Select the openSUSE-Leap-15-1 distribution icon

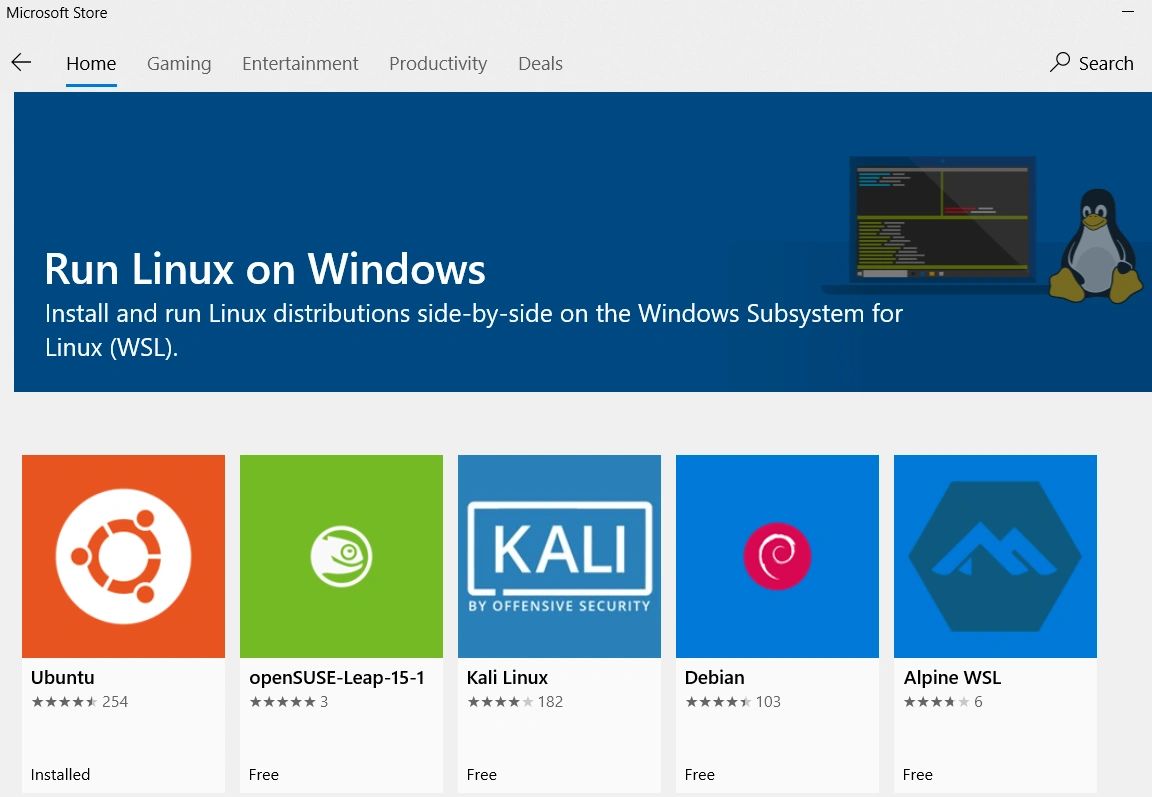click(341, 556)
